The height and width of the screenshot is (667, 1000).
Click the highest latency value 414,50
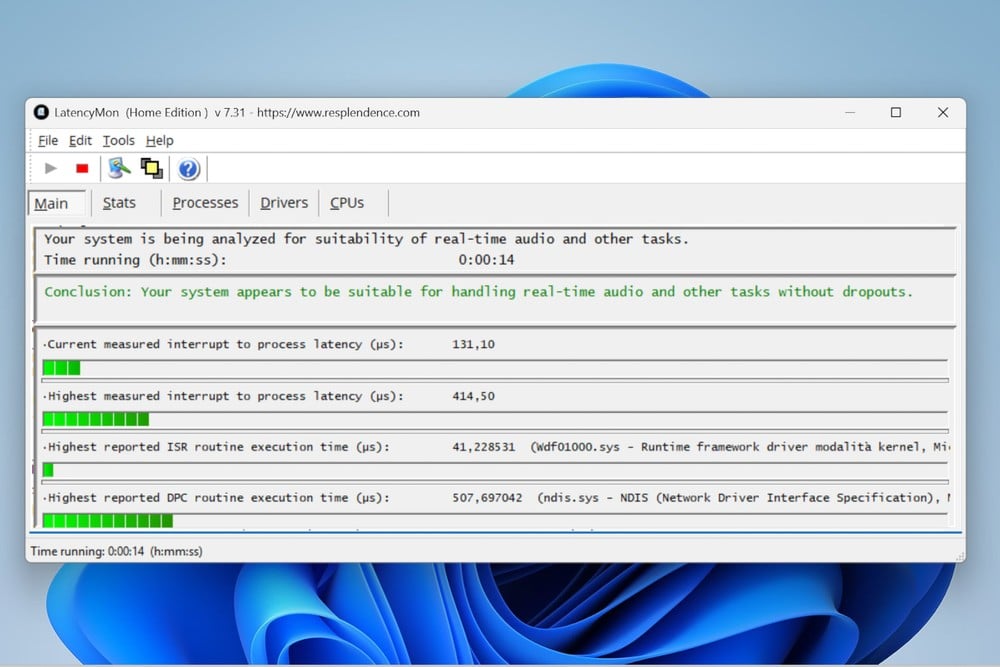(x=473, y=396)
